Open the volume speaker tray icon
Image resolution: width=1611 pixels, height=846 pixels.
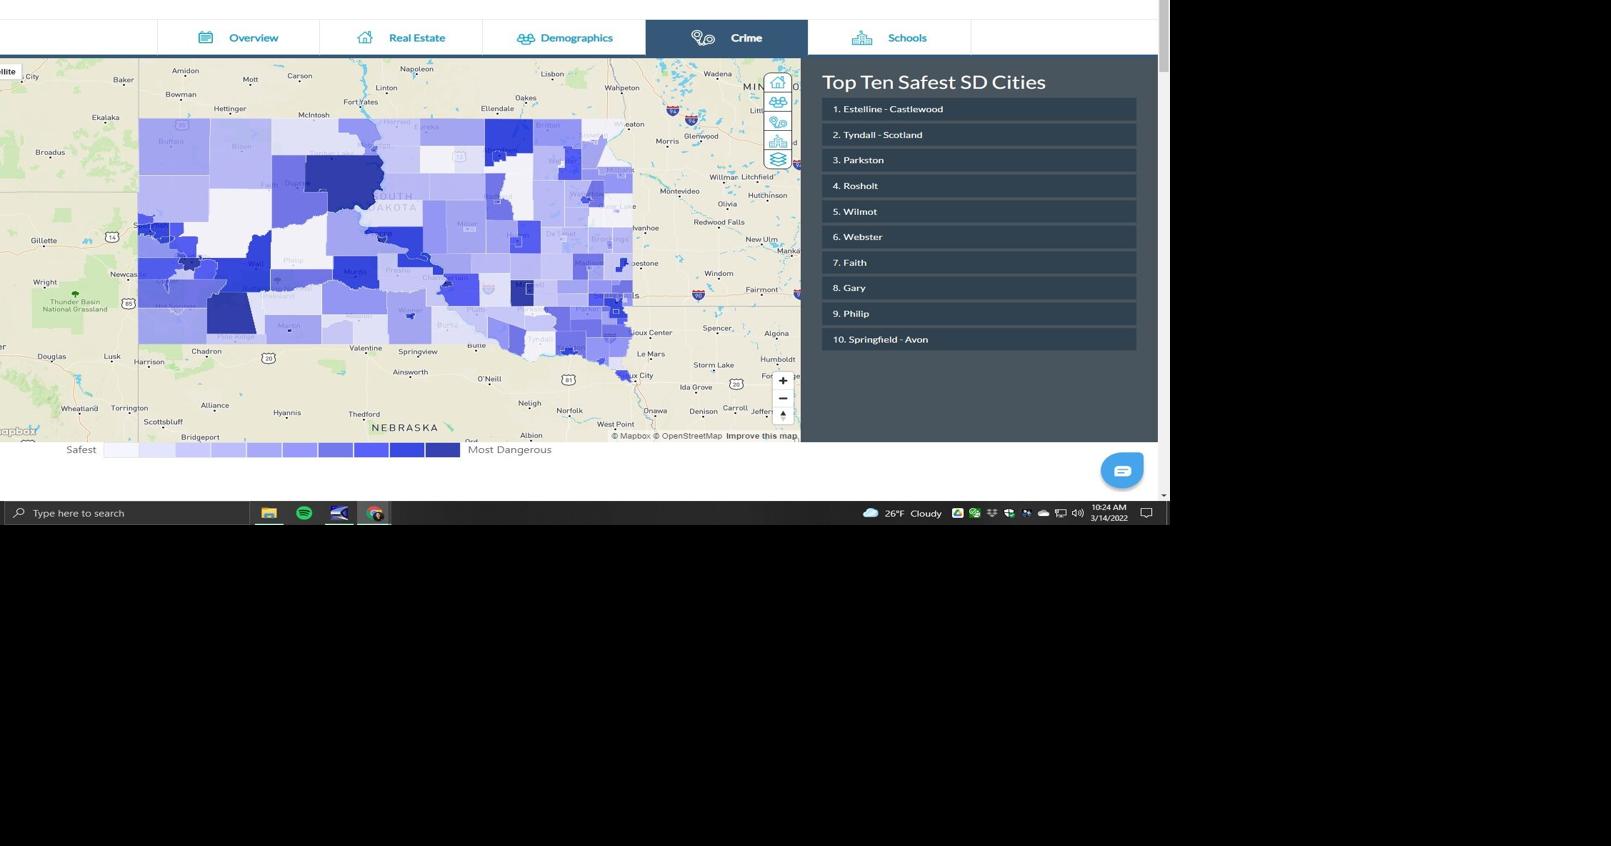pos(1077,513)
